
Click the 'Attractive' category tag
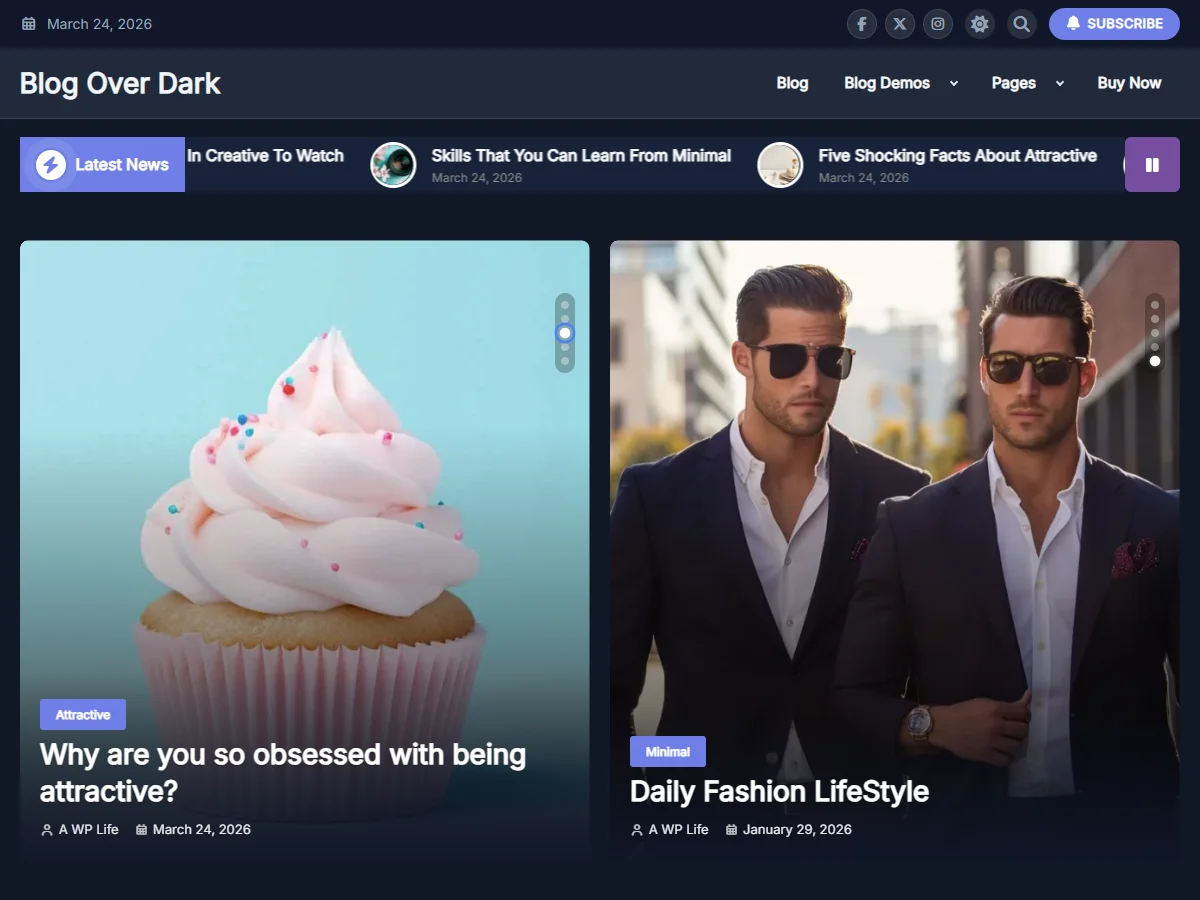(x=83, y=715)
